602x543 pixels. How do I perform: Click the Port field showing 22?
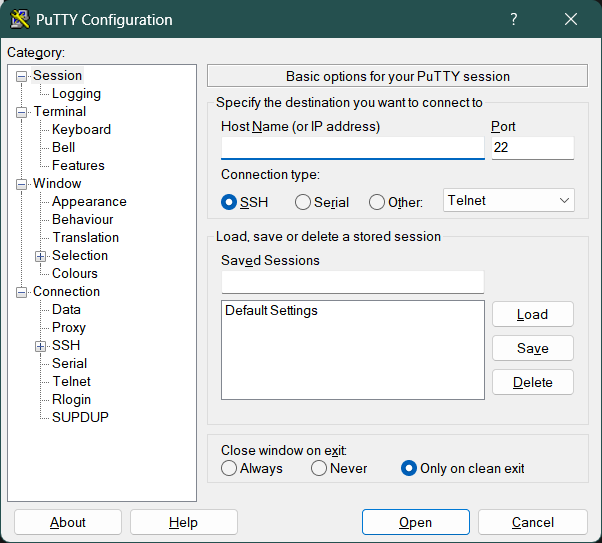[x=533, y=148]
